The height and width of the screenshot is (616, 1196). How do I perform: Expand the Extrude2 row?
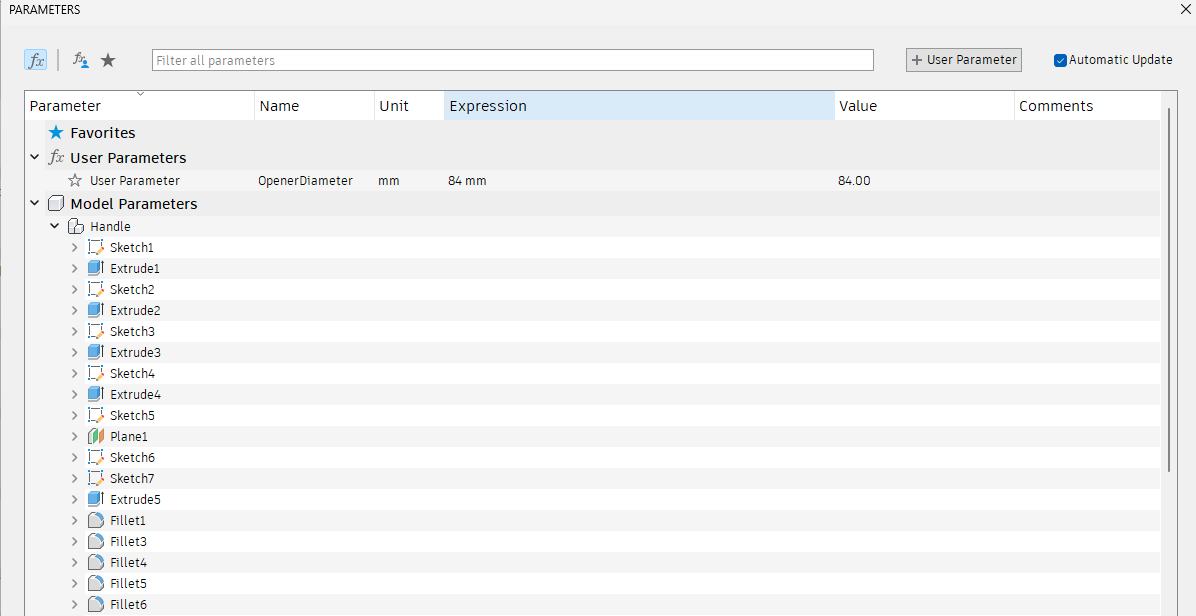point(74,310)
